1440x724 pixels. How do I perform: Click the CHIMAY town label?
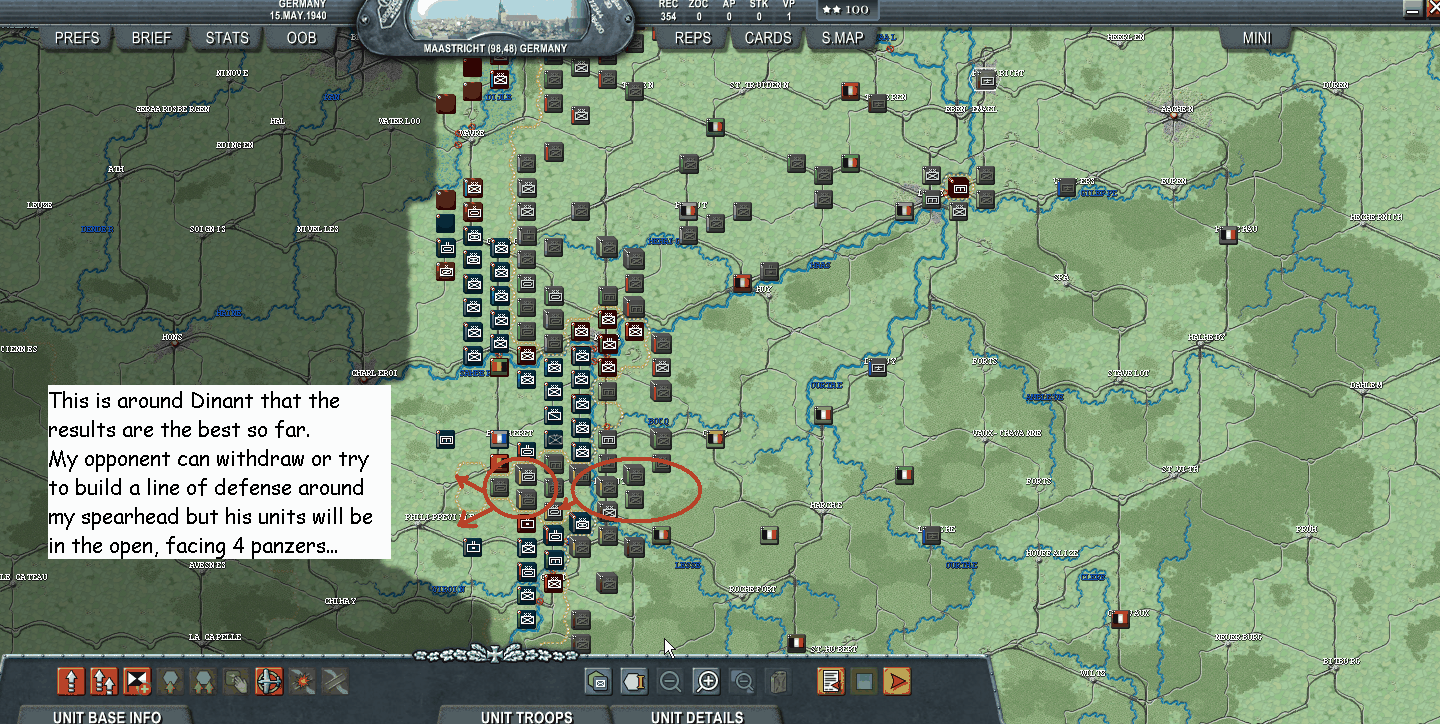(339, 601)
